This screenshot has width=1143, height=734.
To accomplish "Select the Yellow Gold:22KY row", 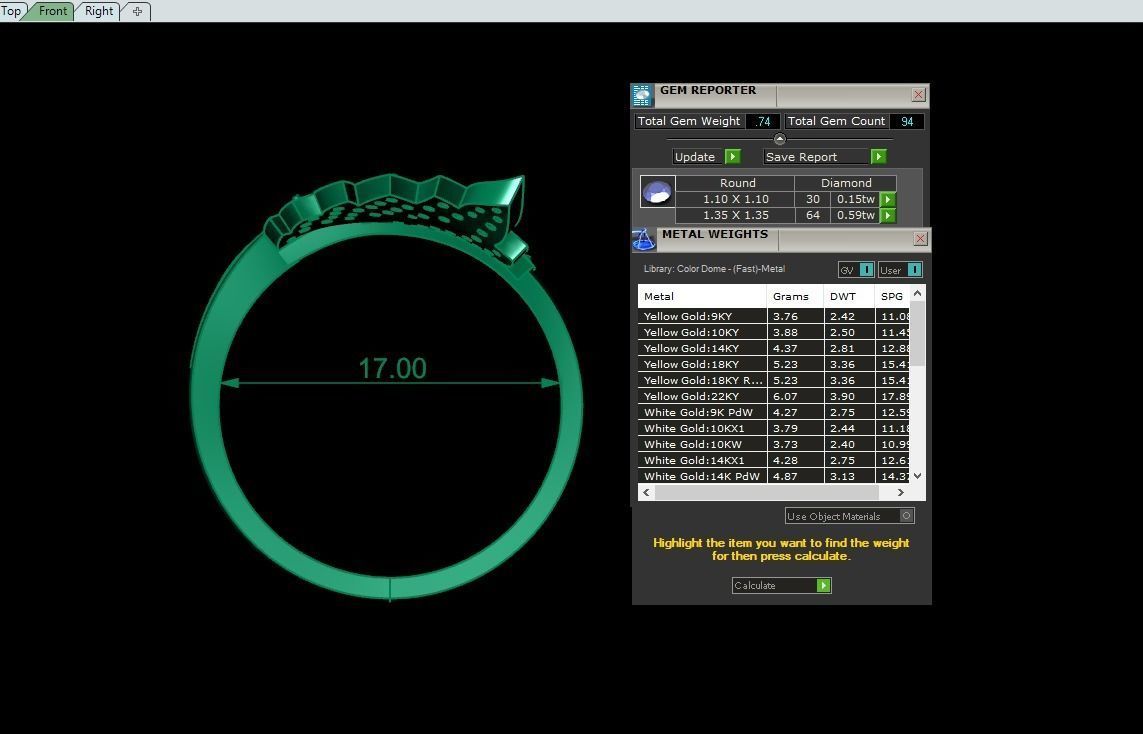I will (774, 397).
